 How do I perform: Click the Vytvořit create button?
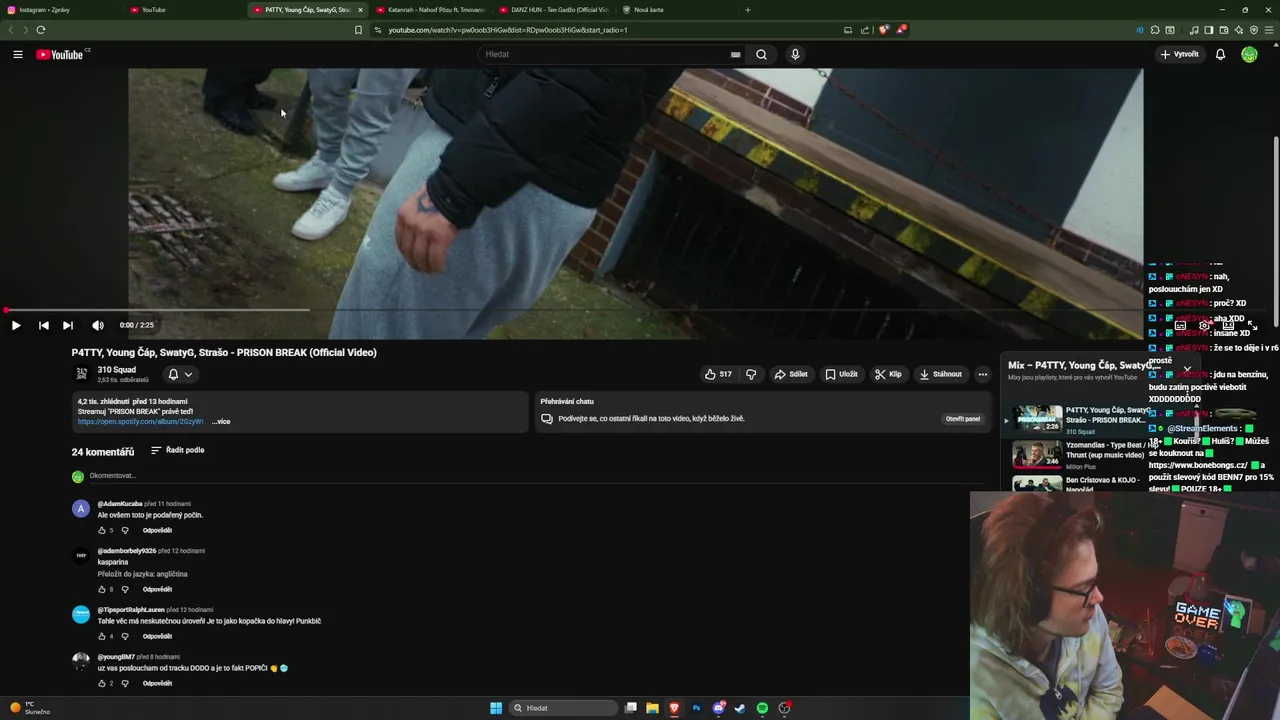[1180, 54]
